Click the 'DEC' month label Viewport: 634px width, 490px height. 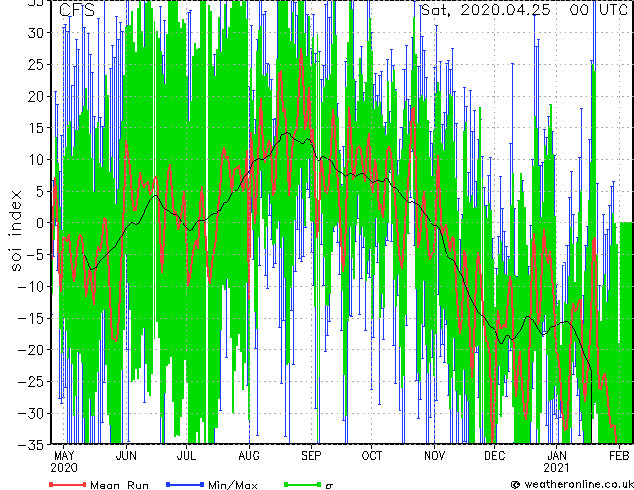coord(495,456)
